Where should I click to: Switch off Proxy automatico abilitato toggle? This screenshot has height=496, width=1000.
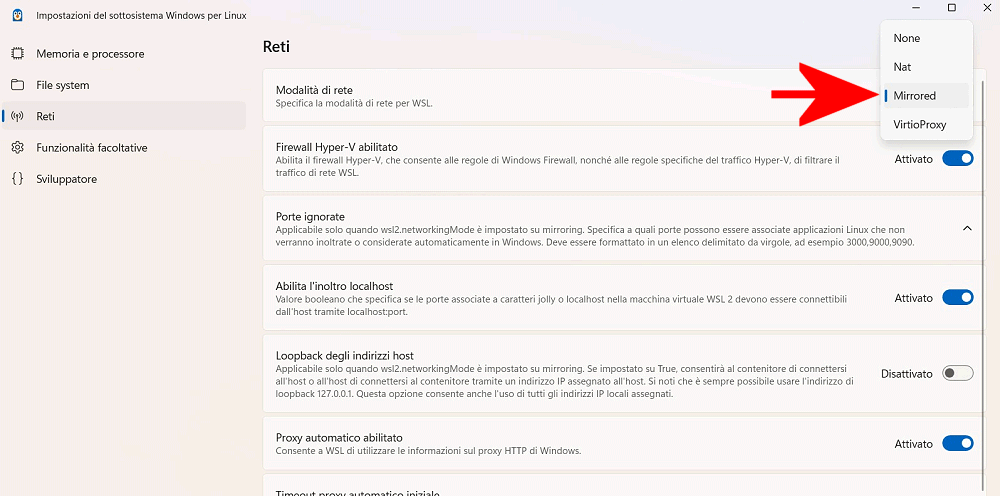(x=957, y=444)
